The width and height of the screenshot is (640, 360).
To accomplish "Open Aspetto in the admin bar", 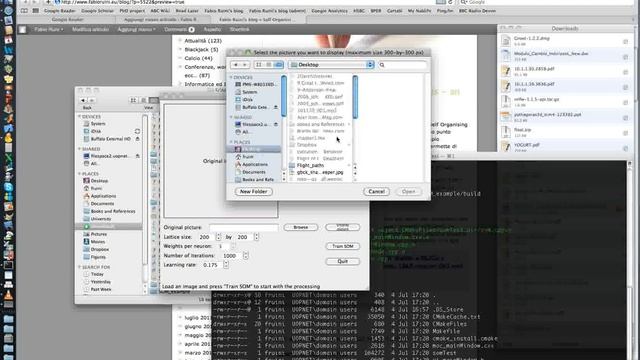I will [212, 29].
